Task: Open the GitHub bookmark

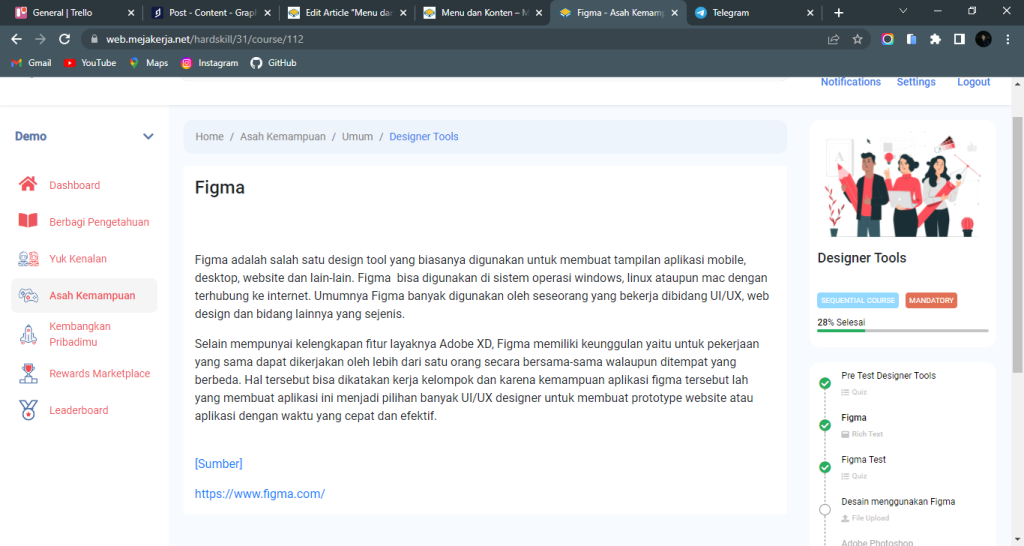Action: coord(274,63)
